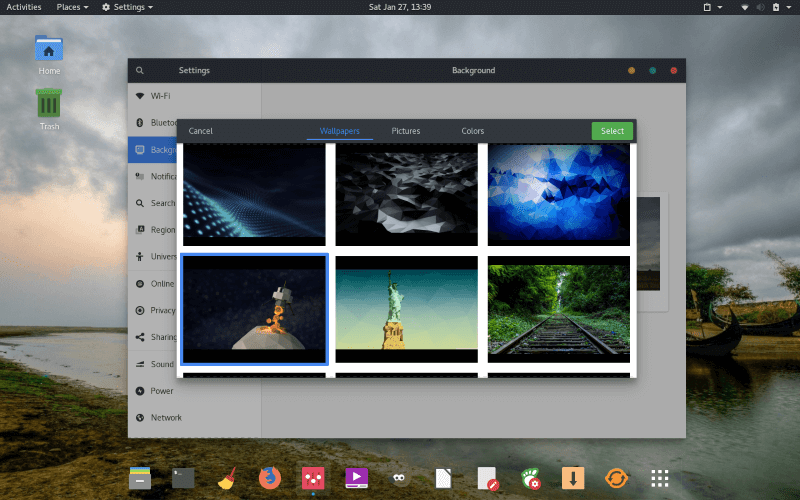800x500 pixels.
Task: Click Cancel in the wallpaper chooser
Action: pyautogui.click(x=201, y=131)
